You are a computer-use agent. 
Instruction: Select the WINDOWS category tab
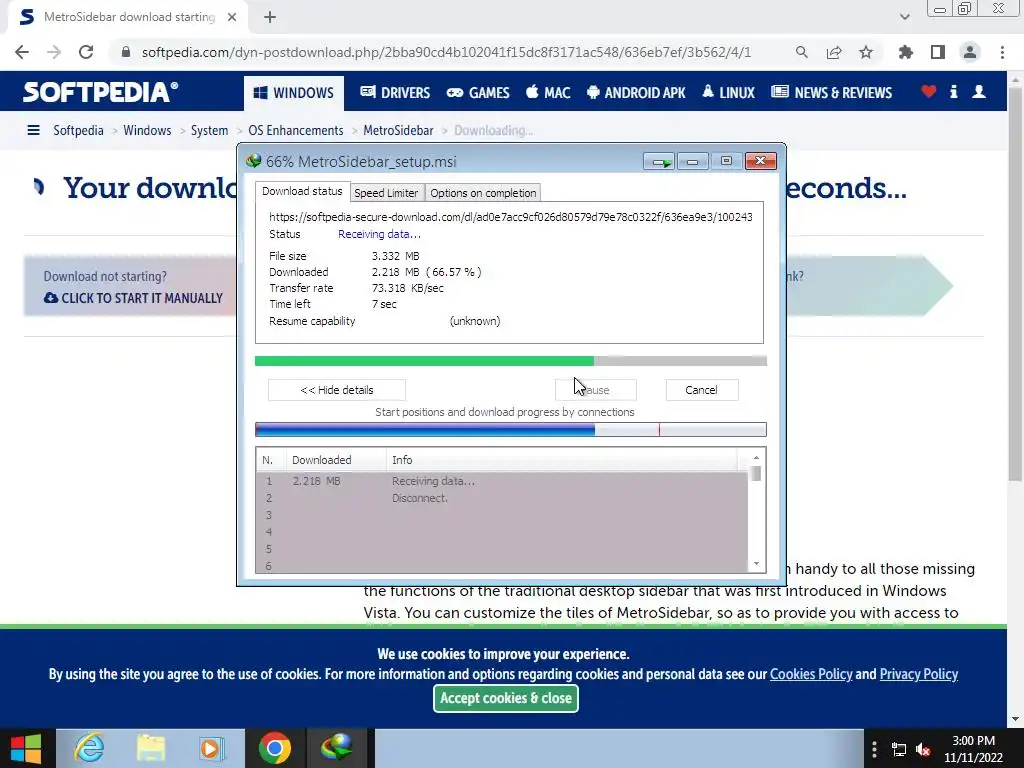click(x=294, y=93)
